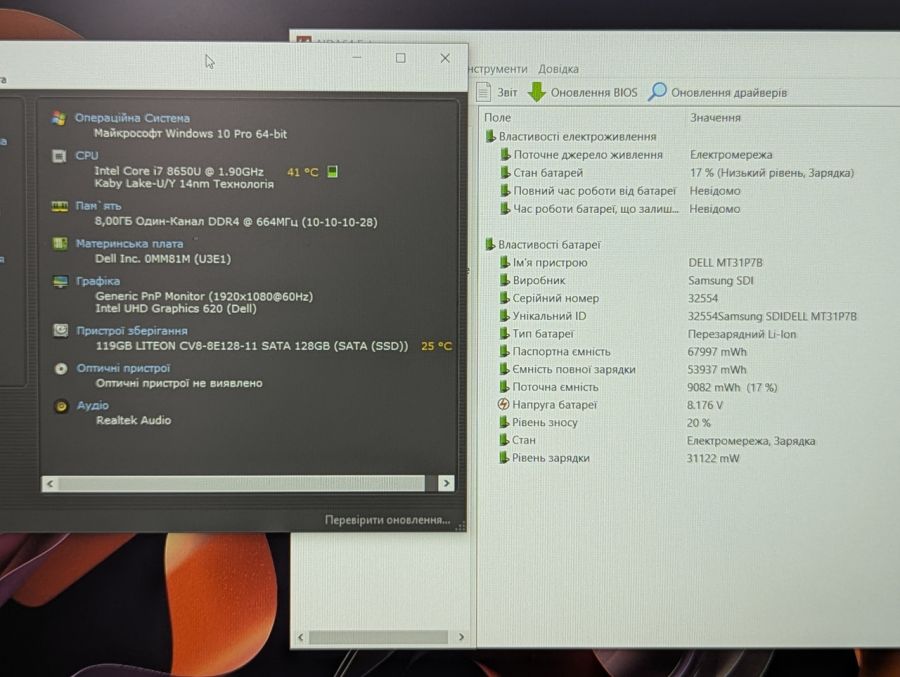Viewport: 900px width, 677px height.
Task: Click the Значення column header
Action: (x=715, y=117)
